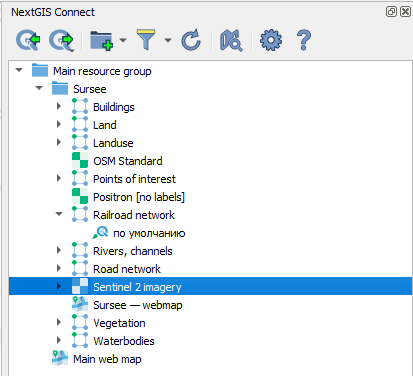The width and height of the screenshot is (413, 376).
Task: Click the Rivers, channels layer icon
Action: coord(80,251)
